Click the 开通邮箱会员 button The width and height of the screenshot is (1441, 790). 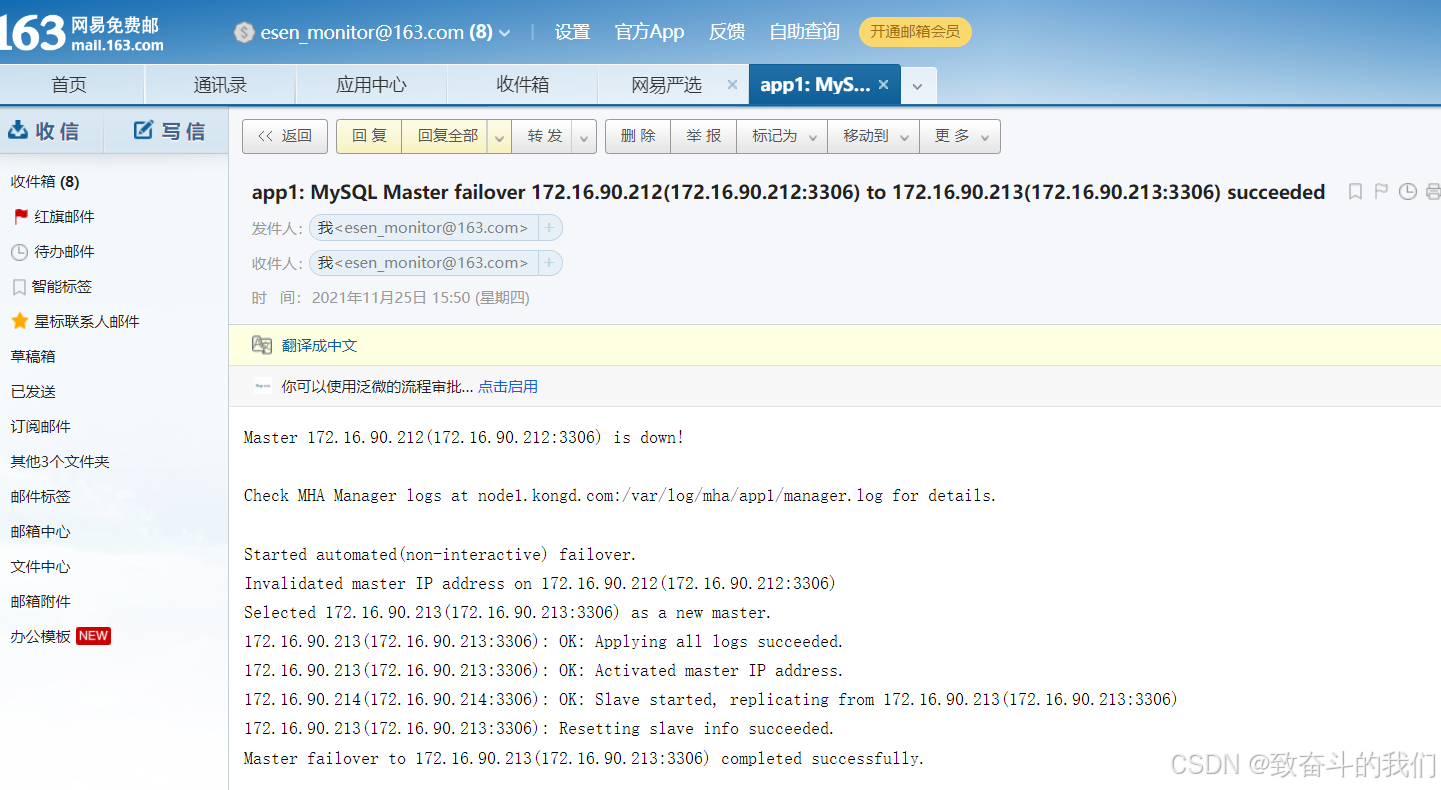click(915, 32)
